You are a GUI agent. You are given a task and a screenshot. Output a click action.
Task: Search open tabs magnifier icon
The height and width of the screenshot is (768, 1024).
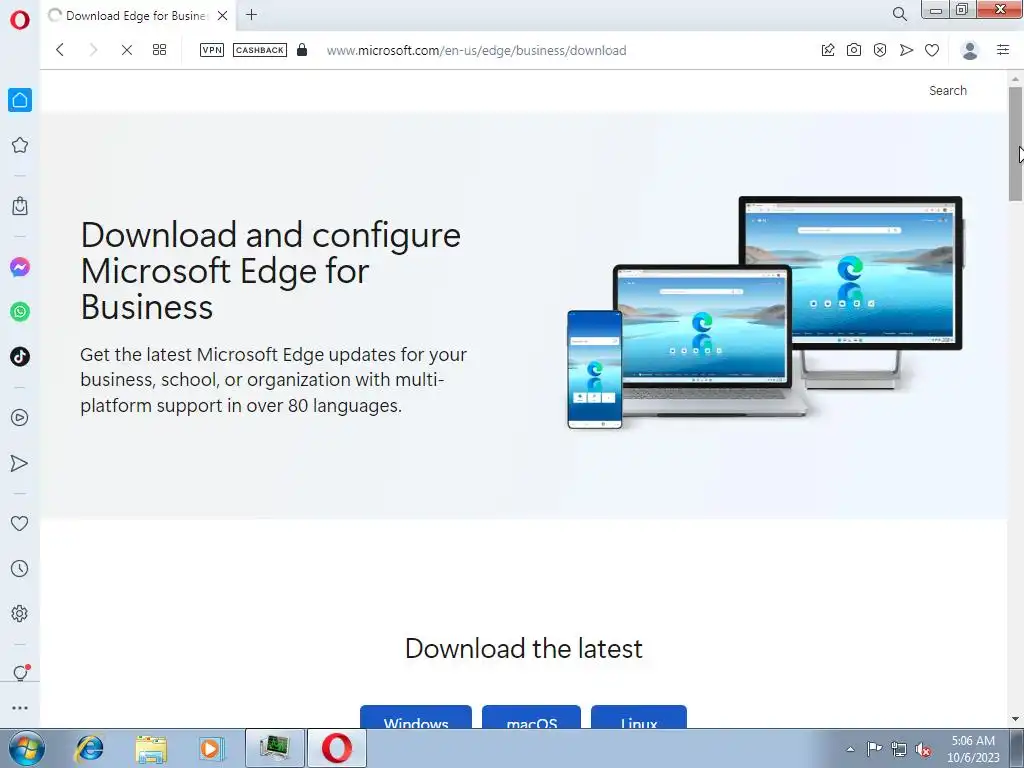[899, 14]
